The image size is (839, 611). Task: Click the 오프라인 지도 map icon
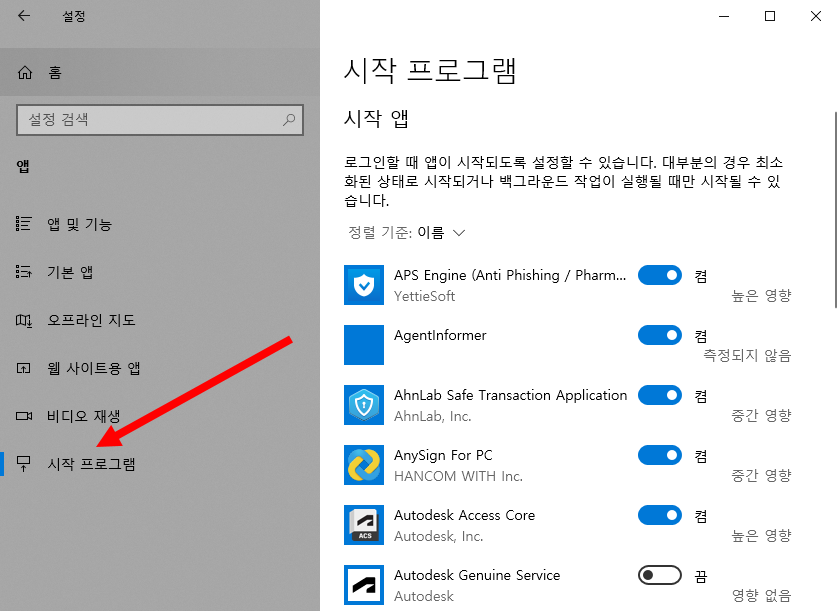(x=24, y=320)
